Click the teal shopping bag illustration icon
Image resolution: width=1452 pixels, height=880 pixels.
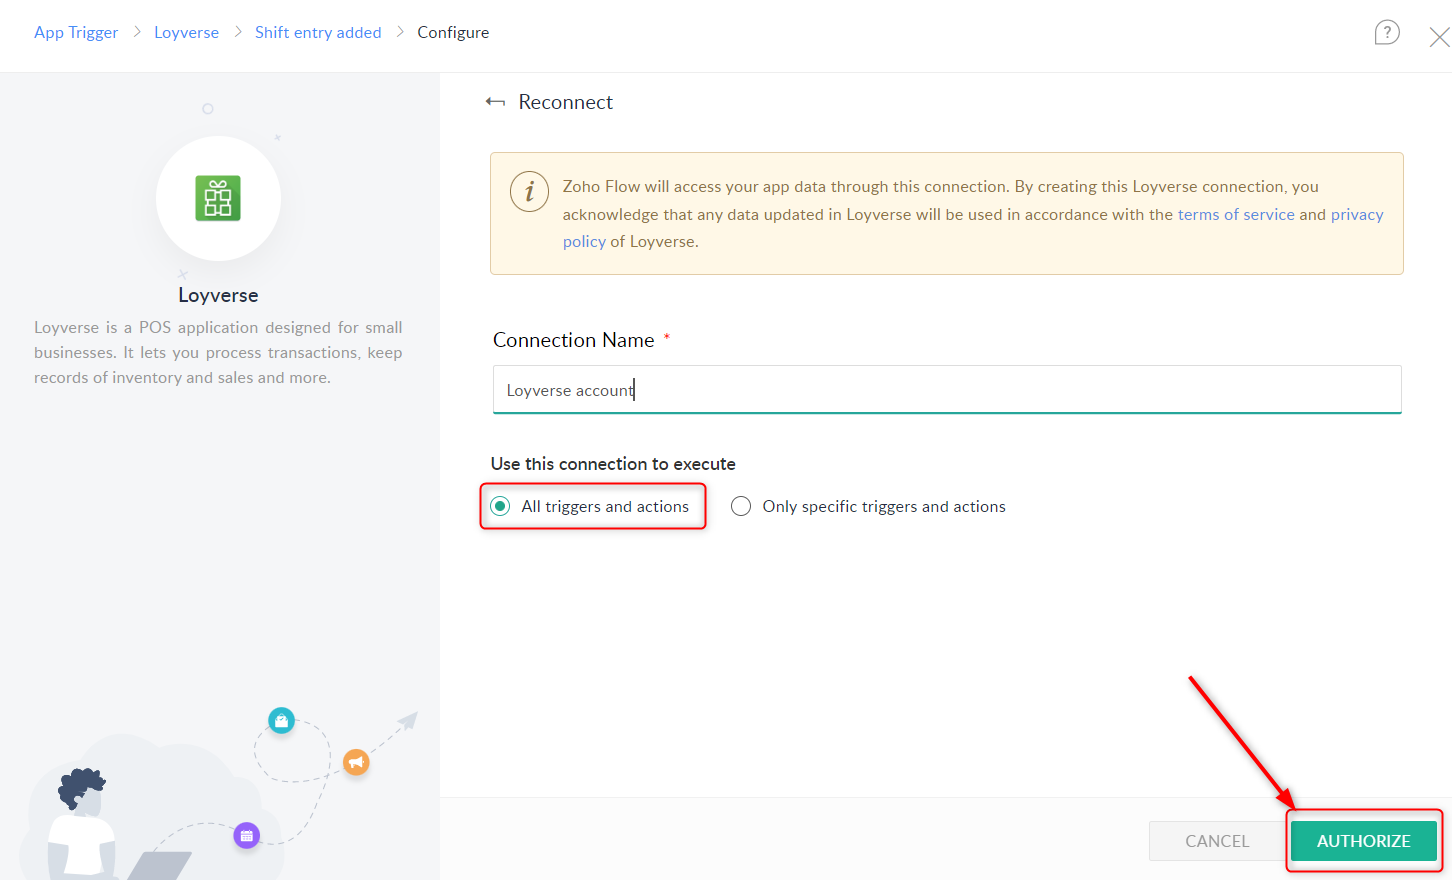pyautogui.click(x=281, y=720)
